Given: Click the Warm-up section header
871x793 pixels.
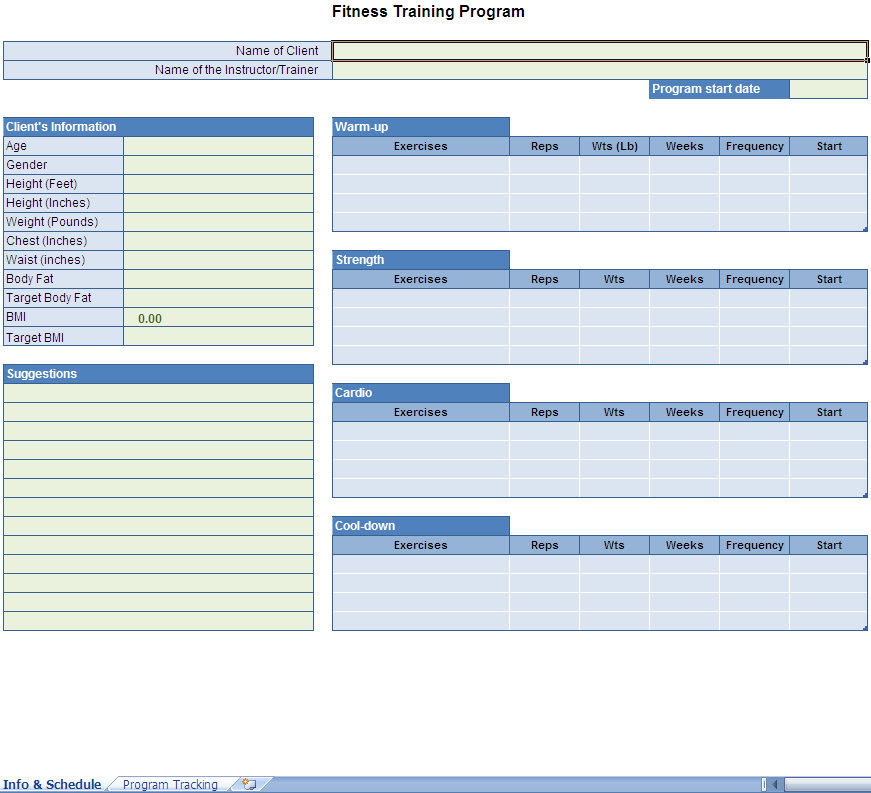Looking at the screenshot, I should [421, 127].
